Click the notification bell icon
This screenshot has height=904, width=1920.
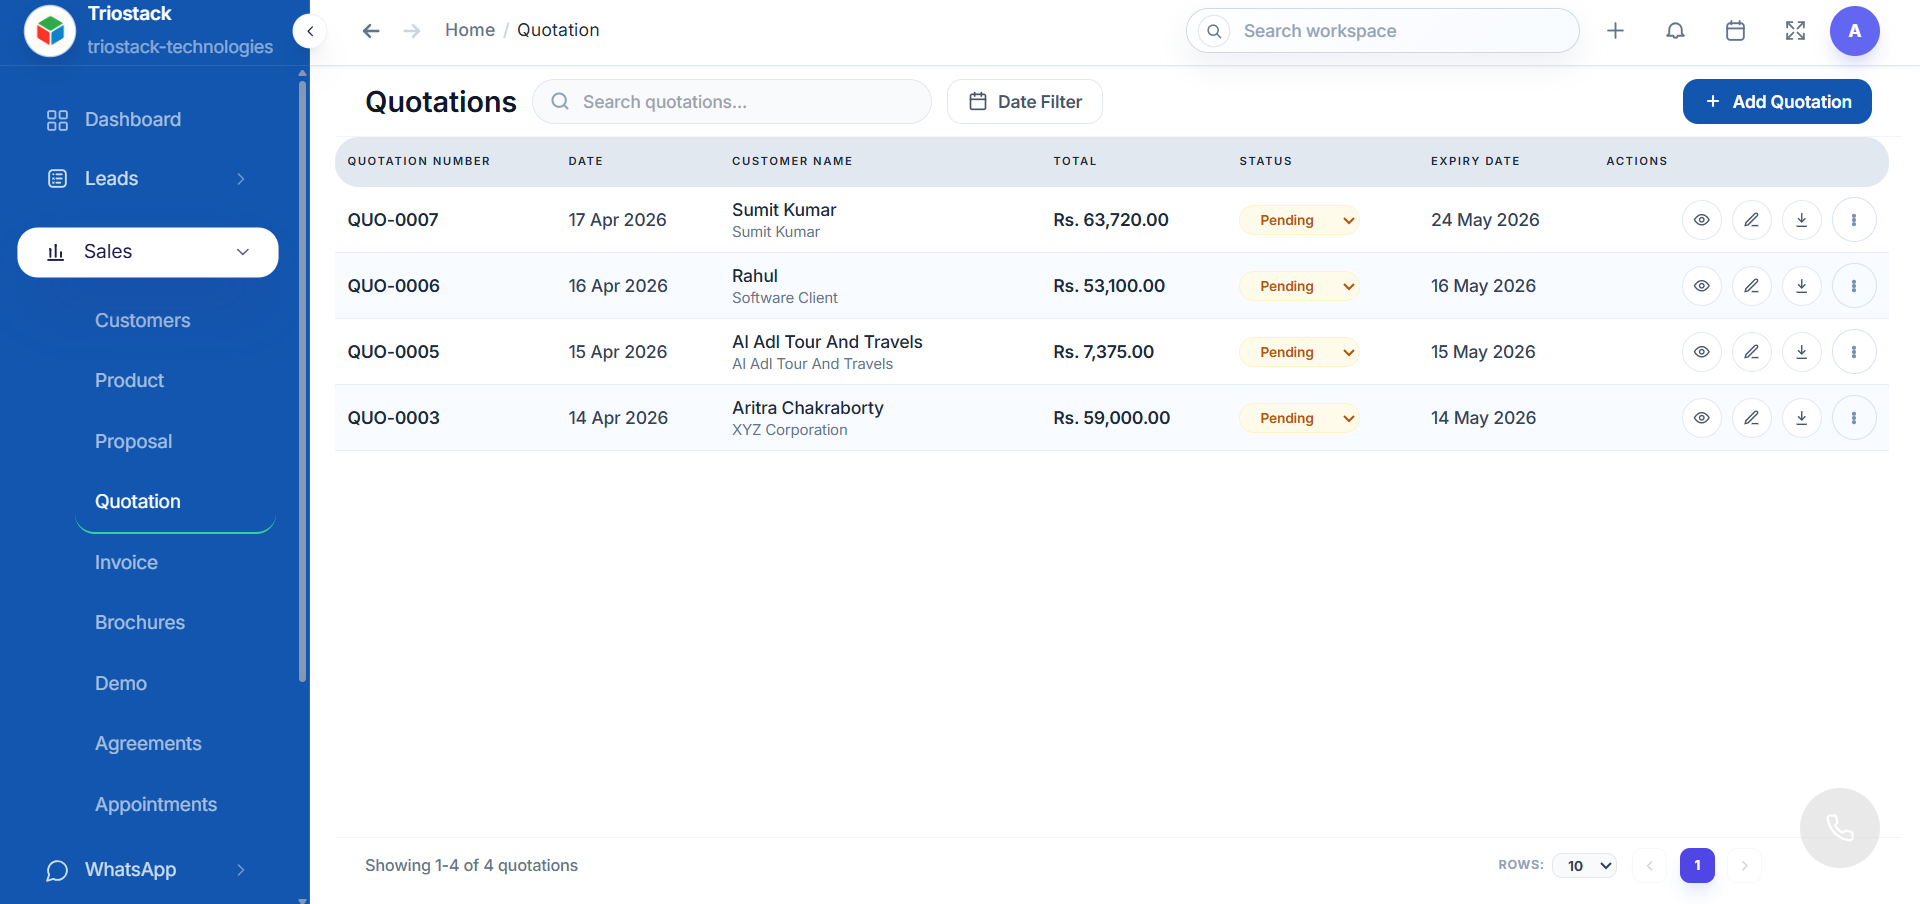1675,31
